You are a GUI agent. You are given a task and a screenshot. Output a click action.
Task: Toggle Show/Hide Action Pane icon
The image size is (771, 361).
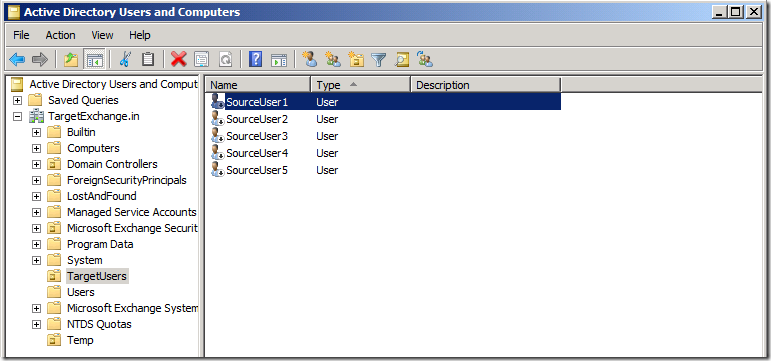[279, 60]
